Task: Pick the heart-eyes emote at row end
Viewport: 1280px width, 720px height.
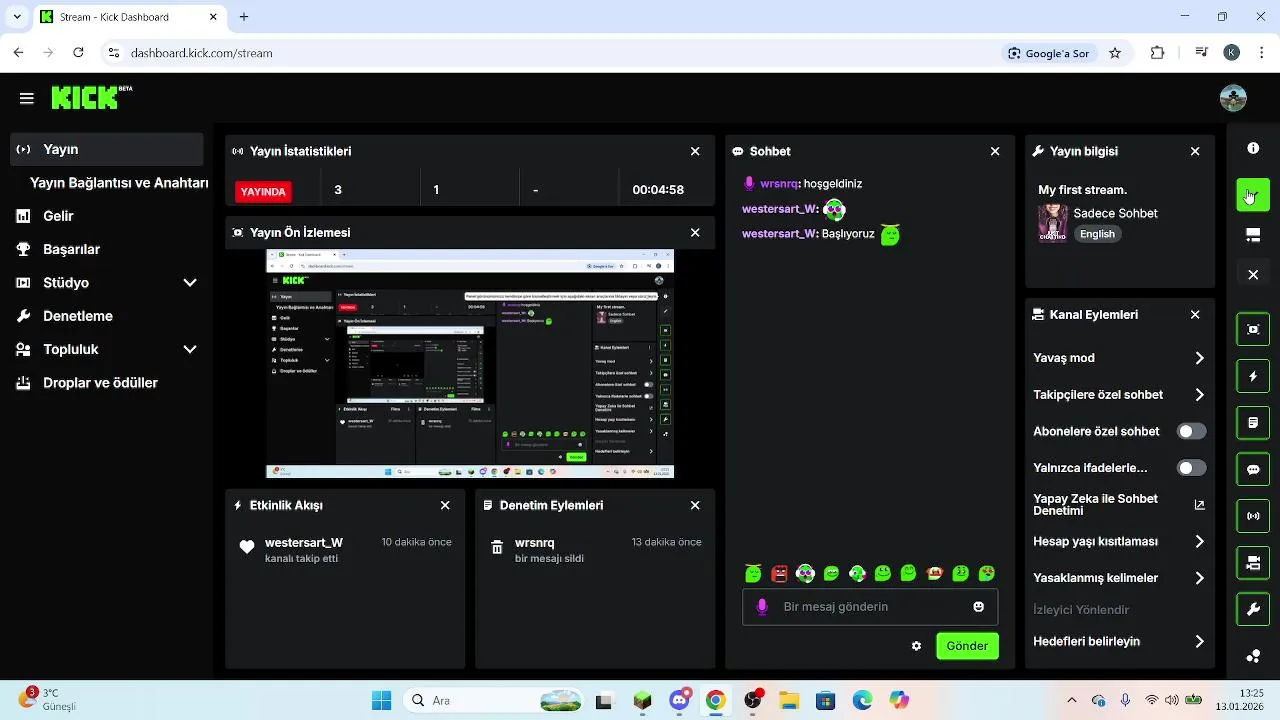Action: (986, 573)
